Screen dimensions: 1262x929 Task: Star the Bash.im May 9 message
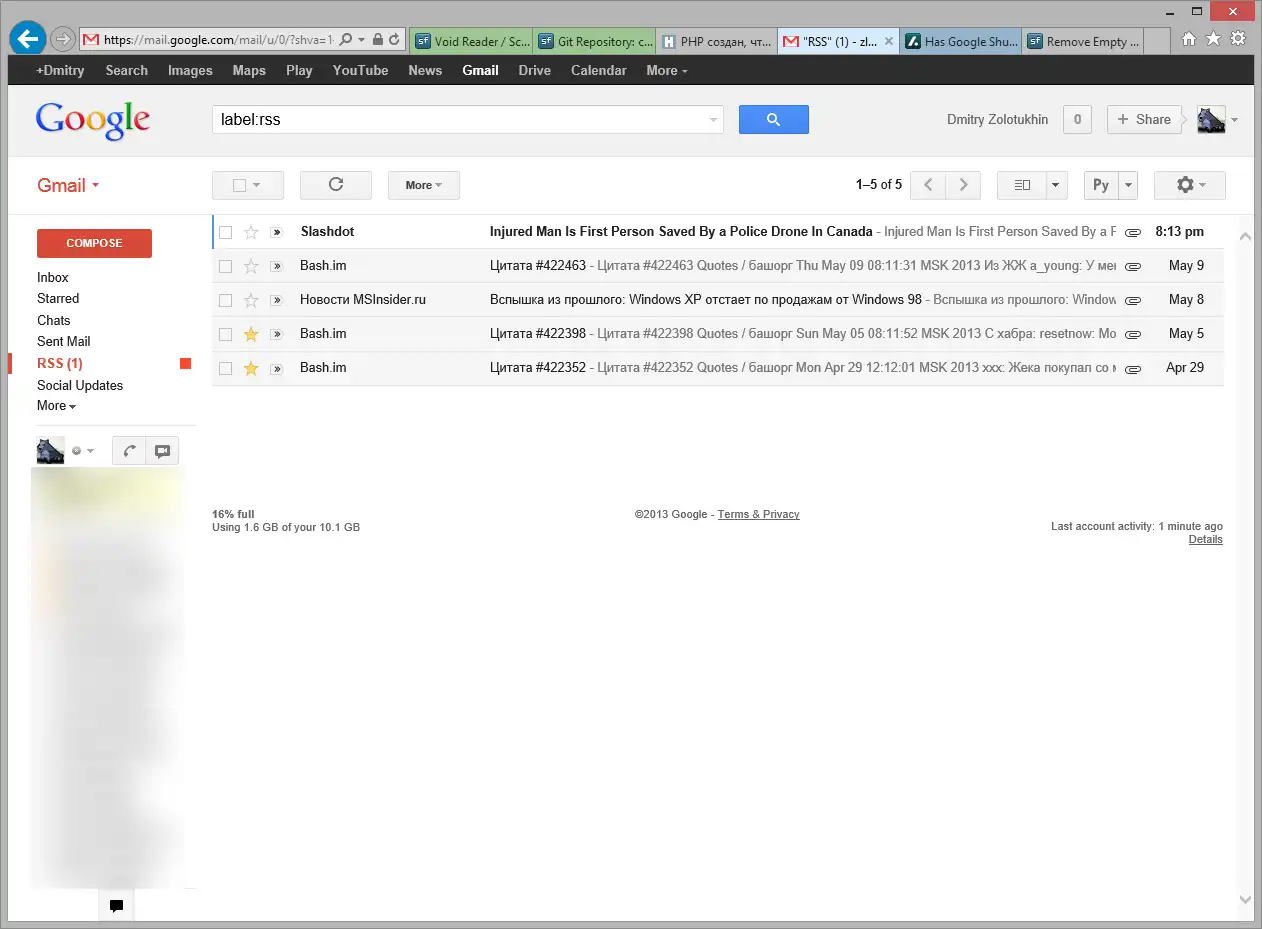click(251, 266)
